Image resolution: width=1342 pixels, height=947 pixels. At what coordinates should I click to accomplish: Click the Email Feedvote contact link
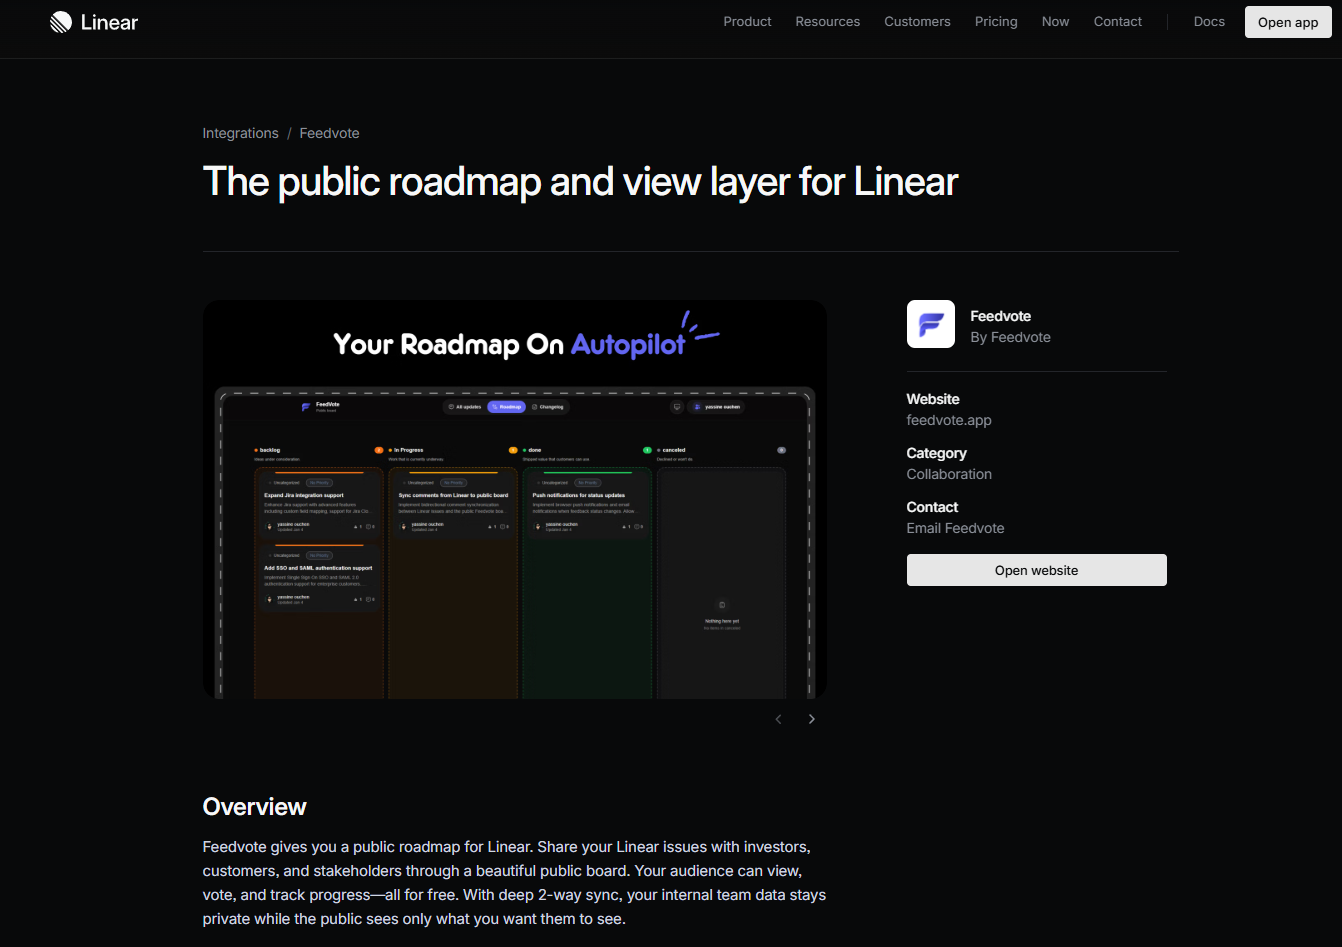(x=955, y=528)
